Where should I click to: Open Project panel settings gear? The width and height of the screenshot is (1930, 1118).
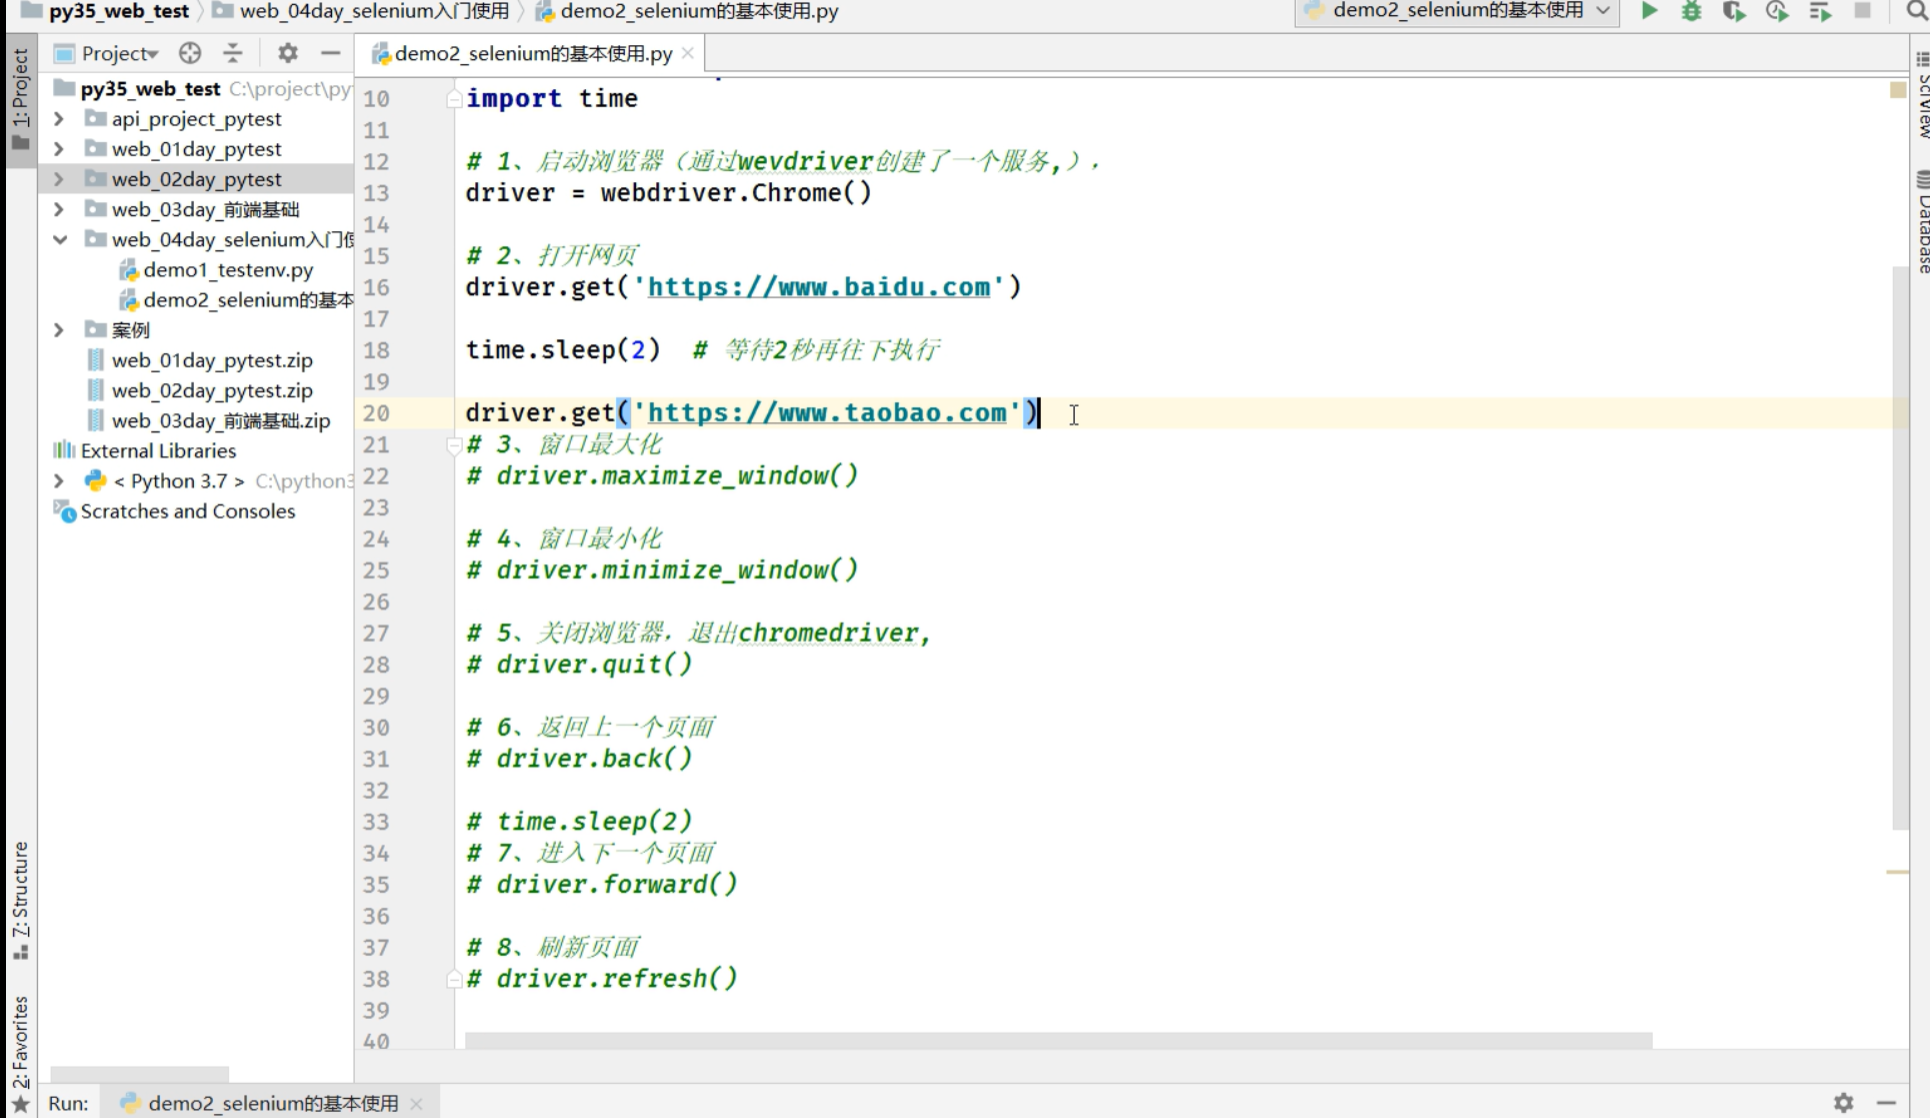[x=288, y=53]
